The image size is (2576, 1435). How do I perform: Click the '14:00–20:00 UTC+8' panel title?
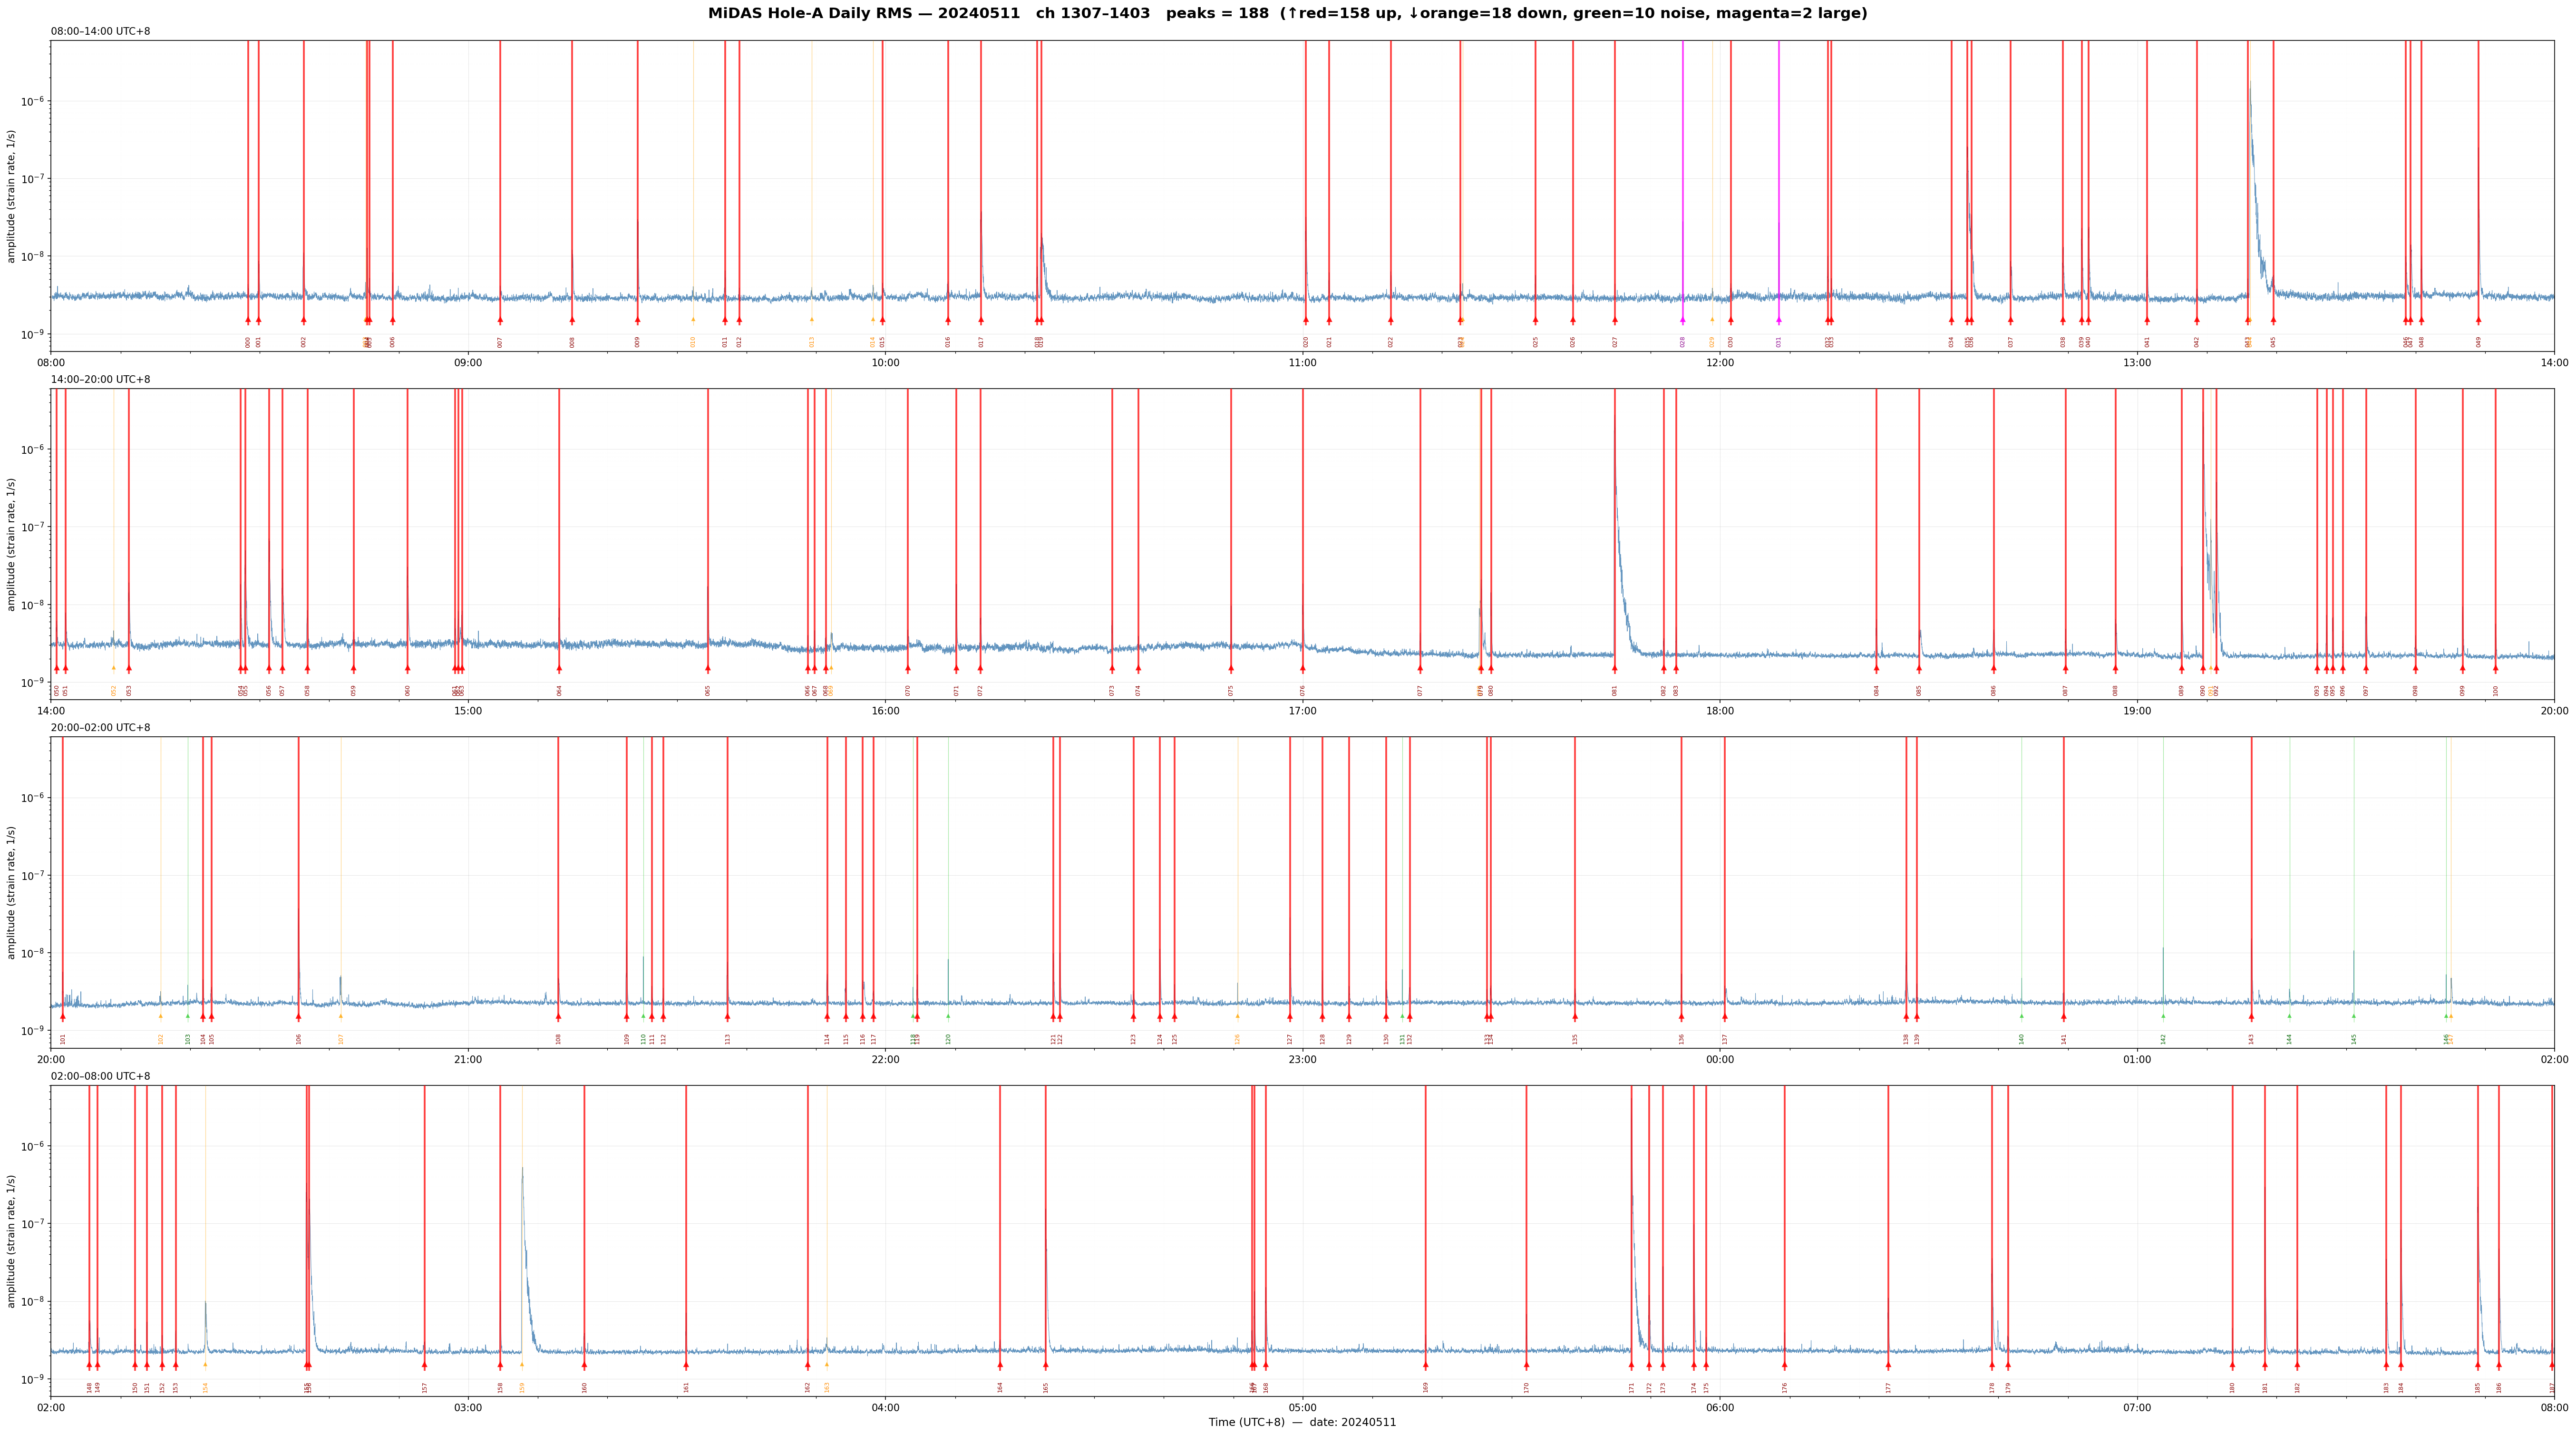click(101, 380)
